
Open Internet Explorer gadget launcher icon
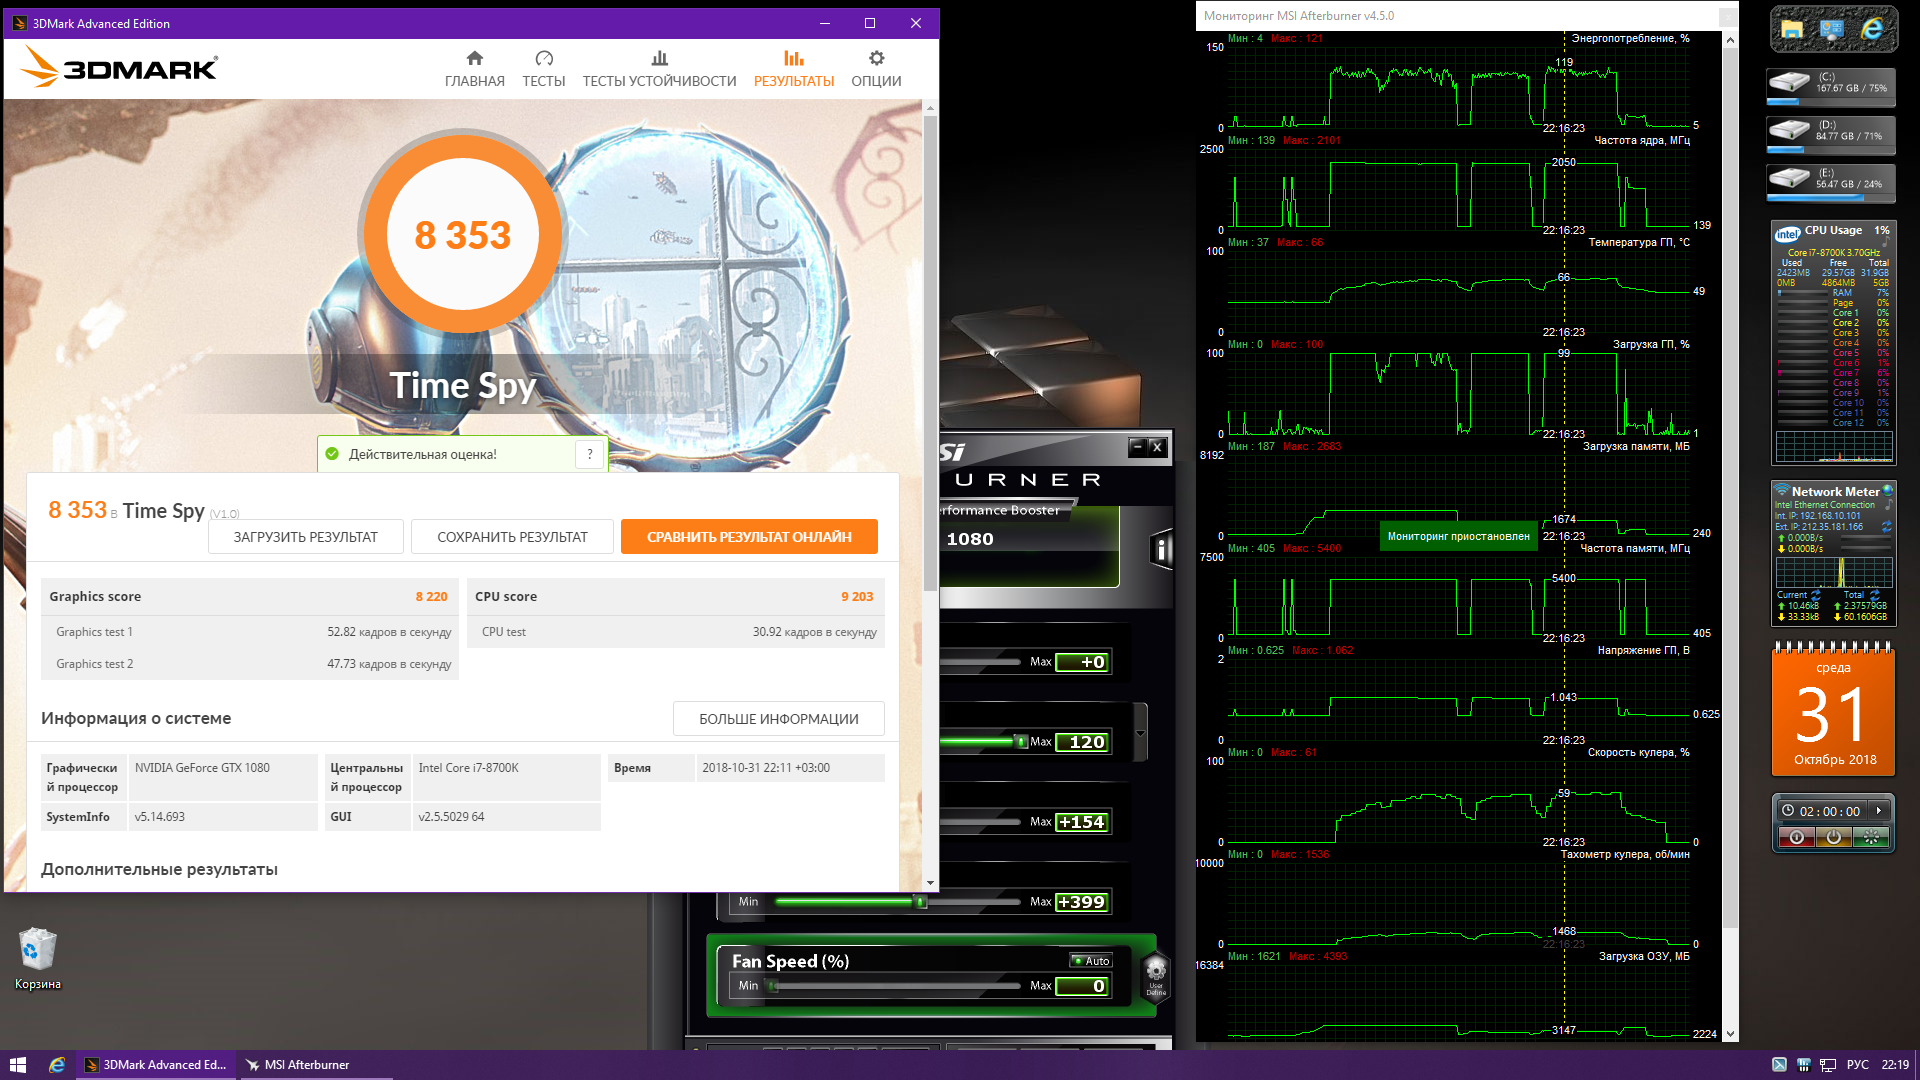pos(1871,30)
